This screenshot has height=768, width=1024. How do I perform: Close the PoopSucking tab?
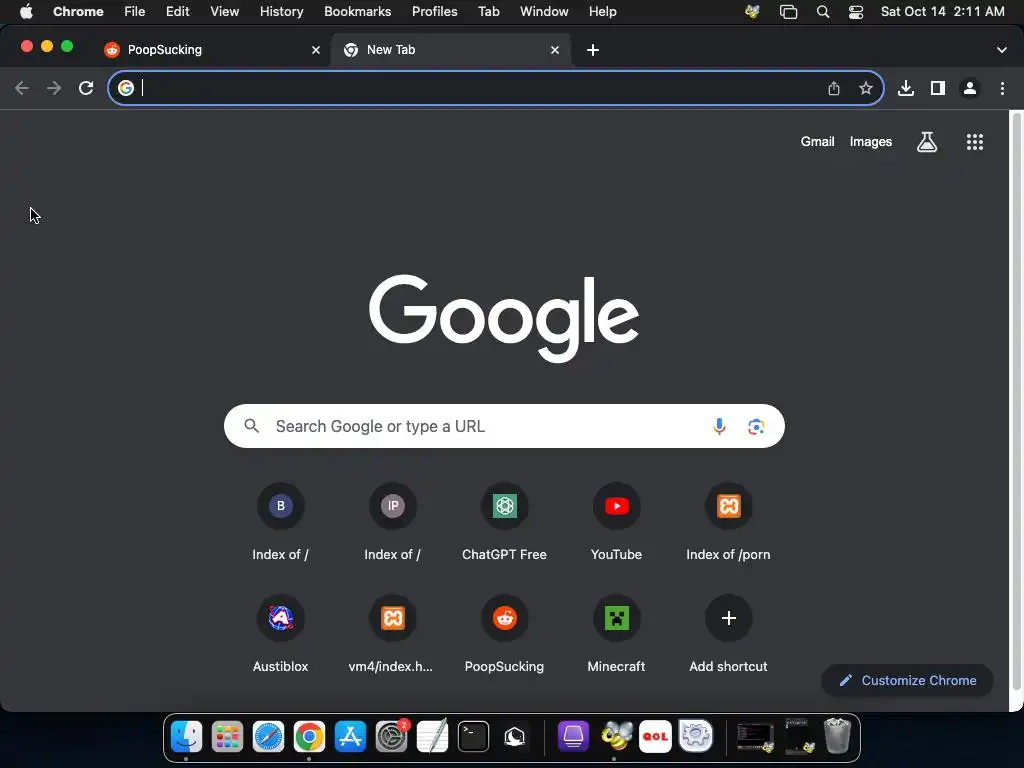315,50
